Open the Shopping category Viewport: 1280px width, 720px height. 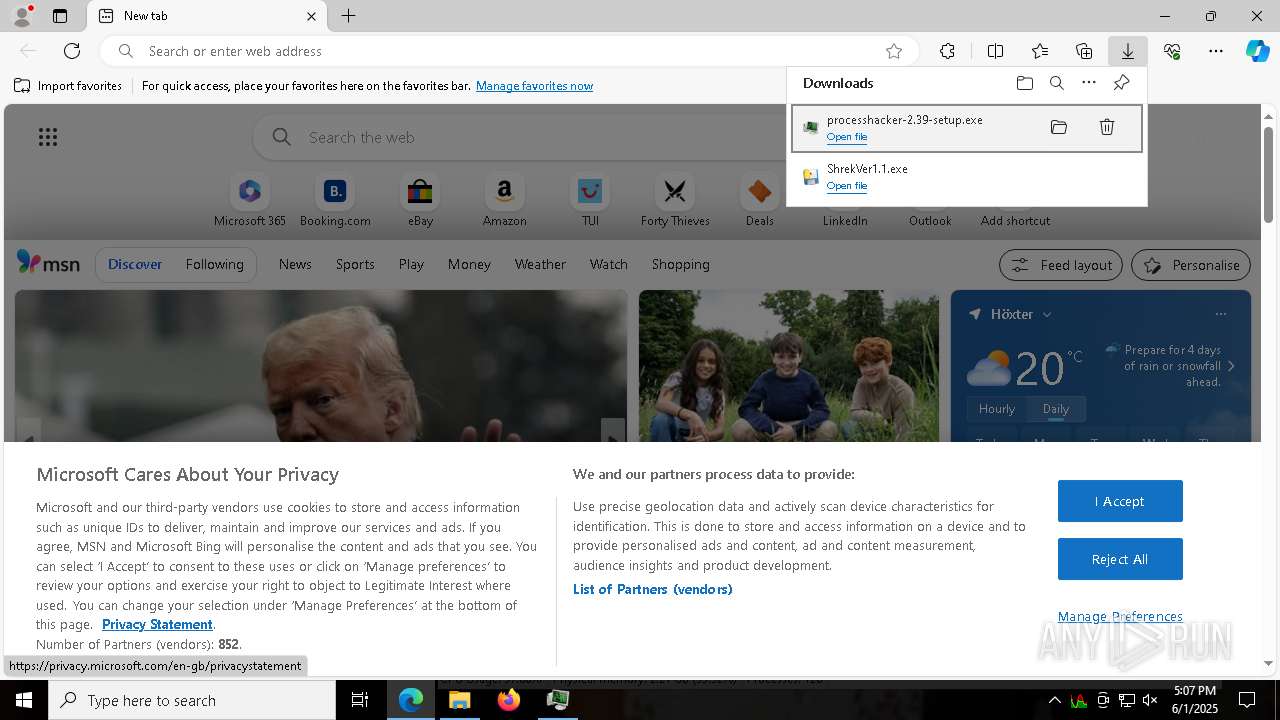click(x=681, y=264)
